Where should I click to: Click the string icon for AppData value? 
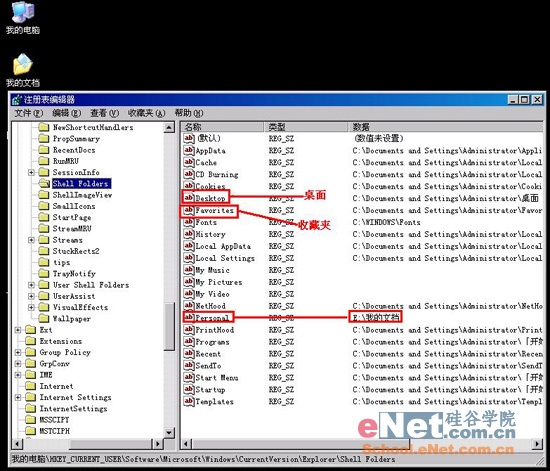[189, 150]
